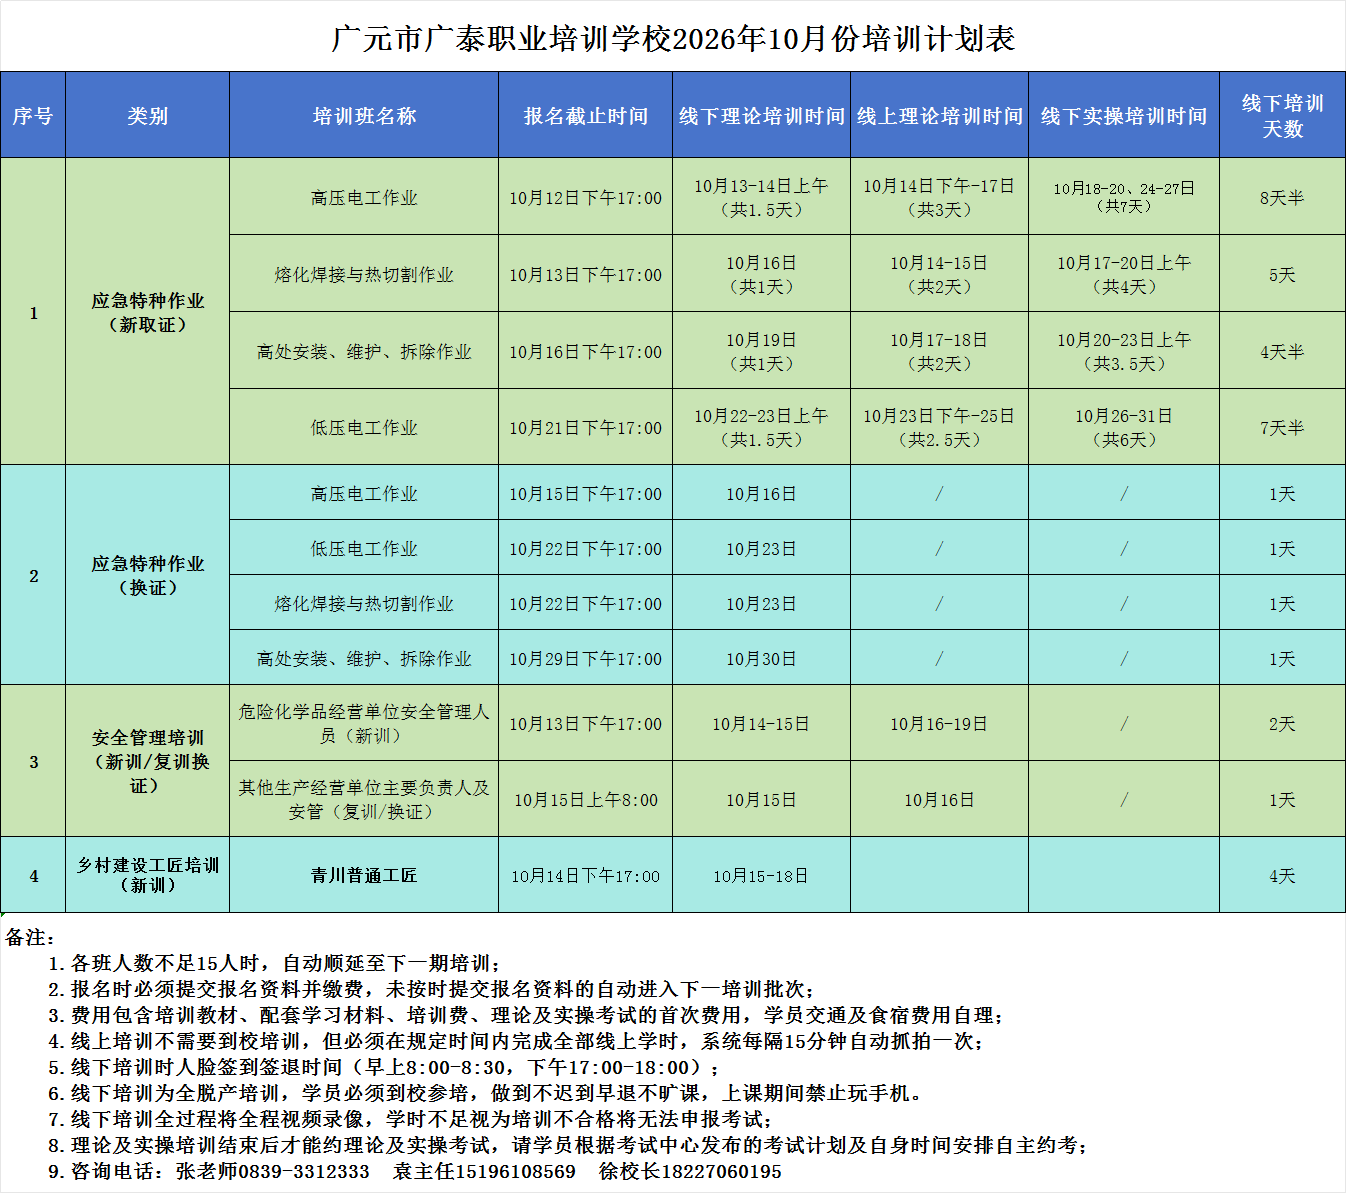
Task: Select note 9 with 咨询电话 contact numbers
Action: pyautogui.click(x=415, y=1171)
